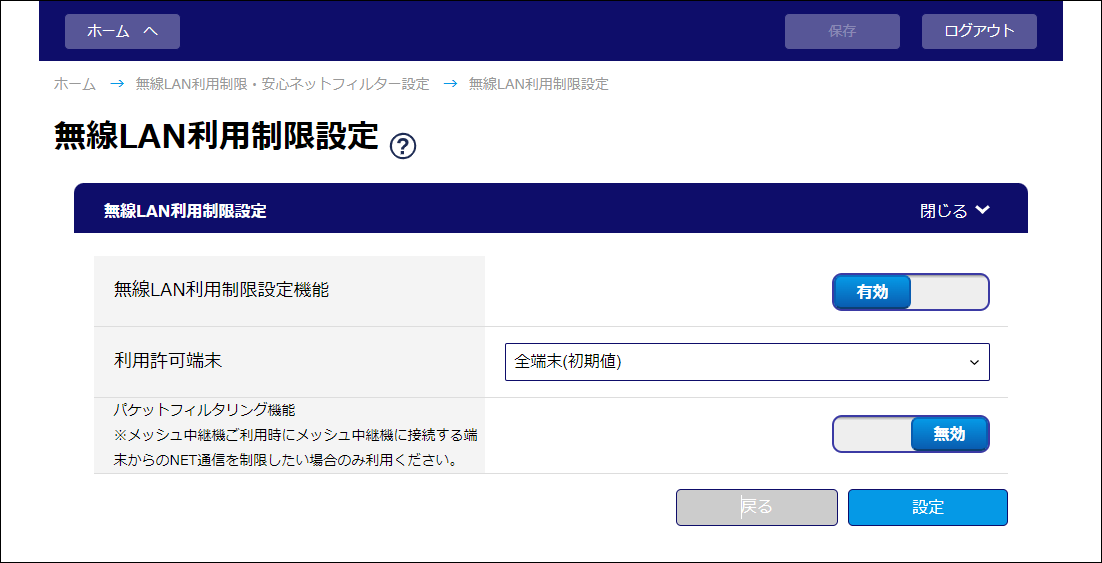Click the blue 設定 button
The width and height of the screenshot is (1102, 563).
coord(927,507)
